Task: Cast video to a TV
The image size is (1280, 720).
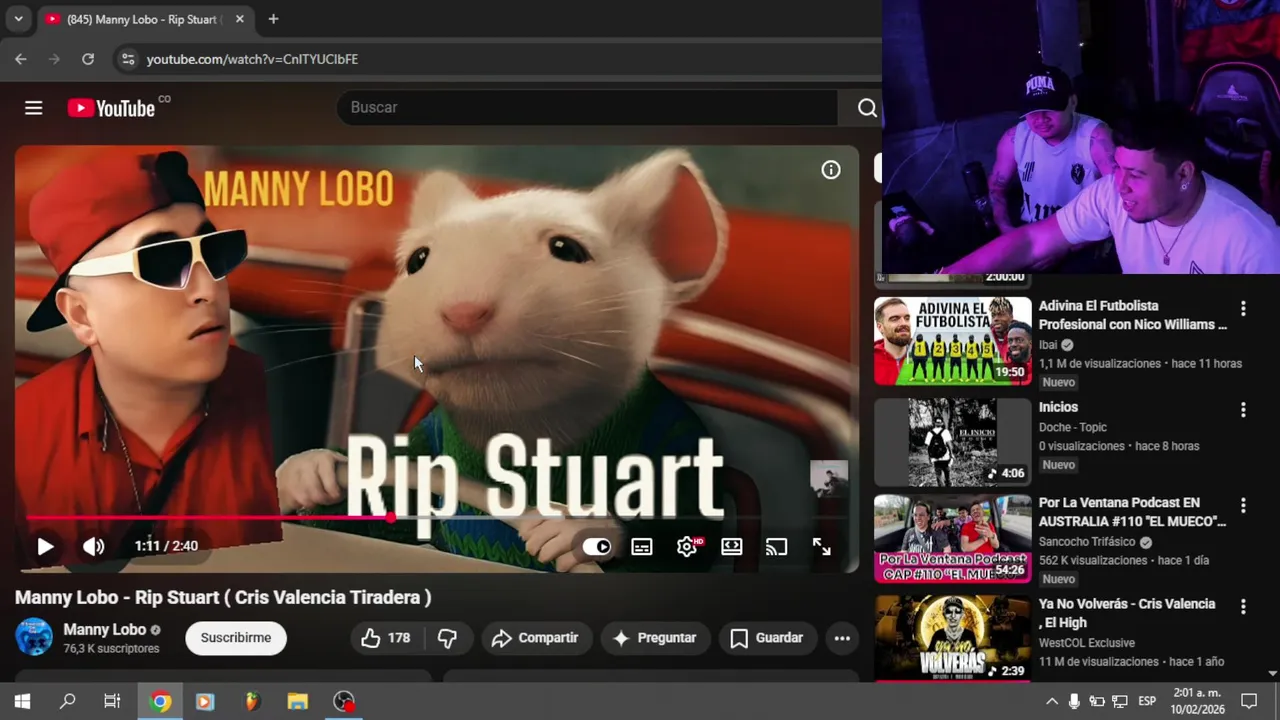Action: coord(777,547)
